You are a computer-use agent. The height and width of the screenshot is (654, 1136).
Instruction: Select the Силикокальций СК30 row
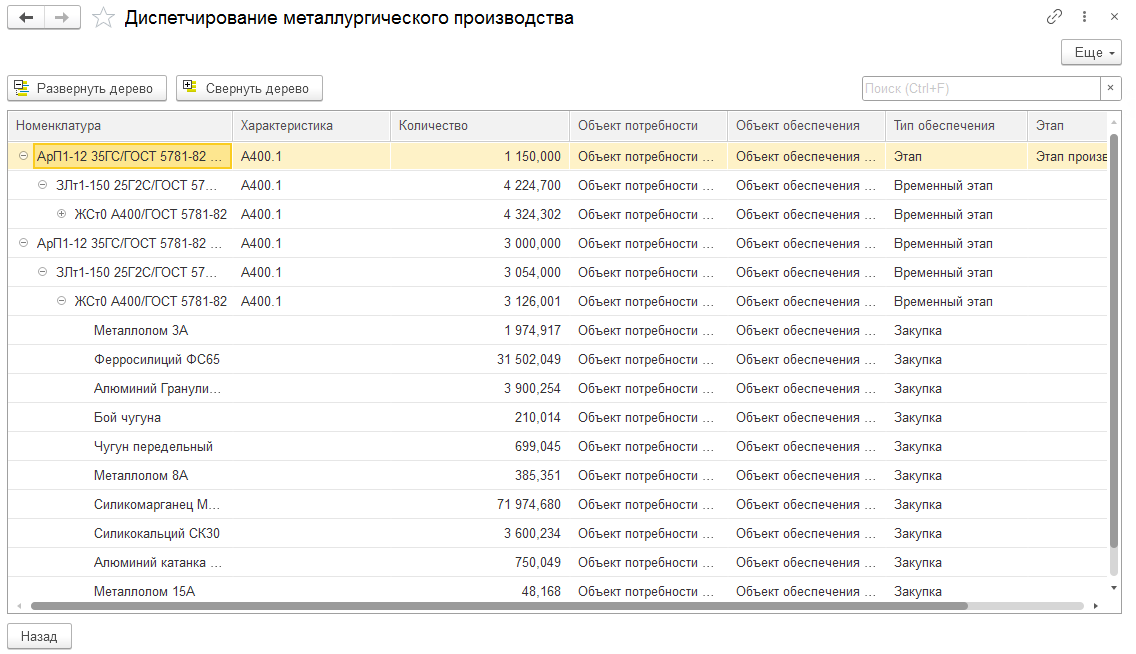tap(558, 533)
